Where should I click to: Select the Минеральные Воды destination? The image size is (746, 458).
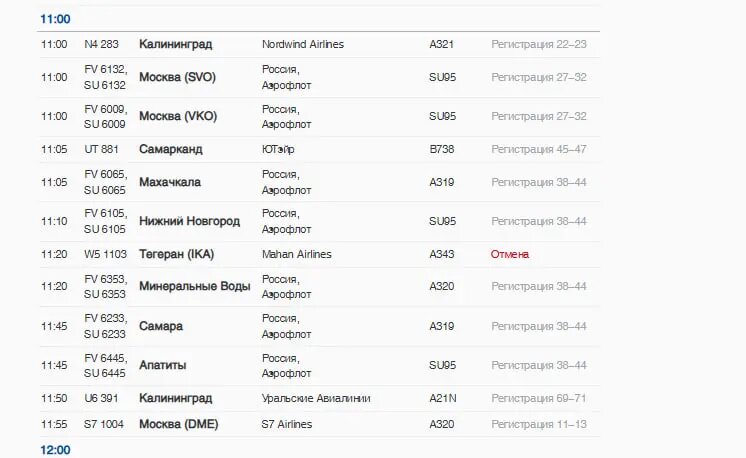[194, 286]
